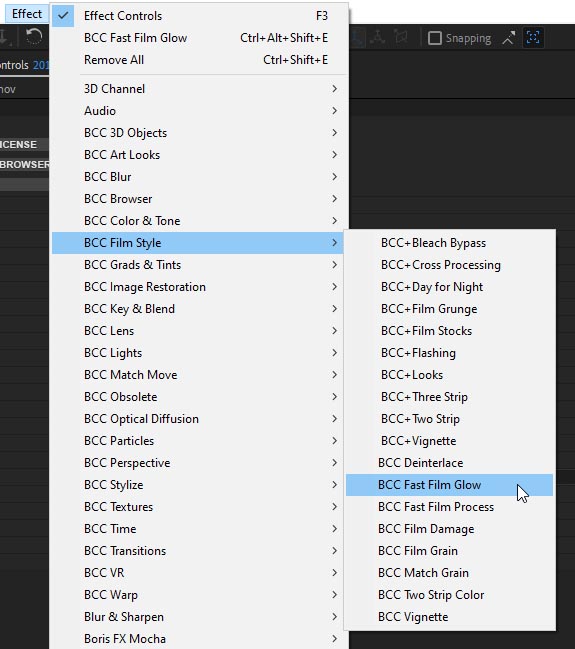
Task: Select the dimmed view axis mode icon
Action: pyautogui.click(x=401, y=38)
